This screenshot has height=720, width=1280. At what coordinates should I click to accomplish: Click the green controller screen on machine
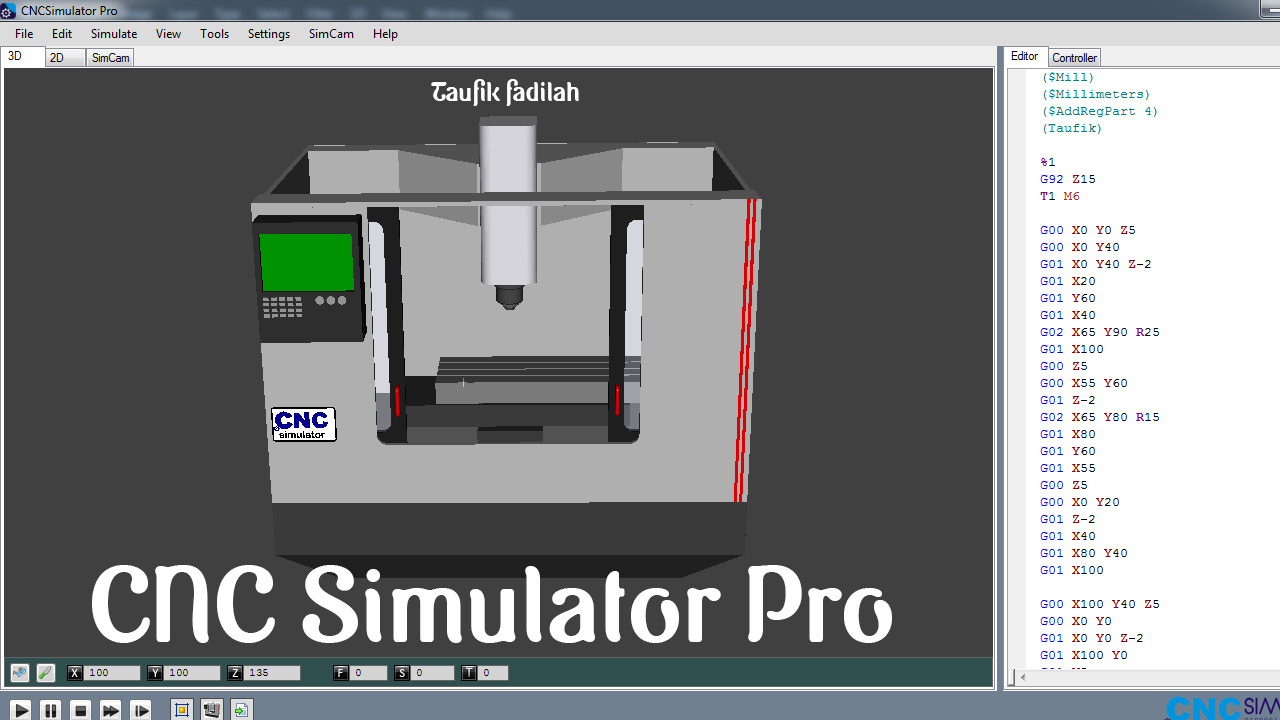tap(306, 262)
